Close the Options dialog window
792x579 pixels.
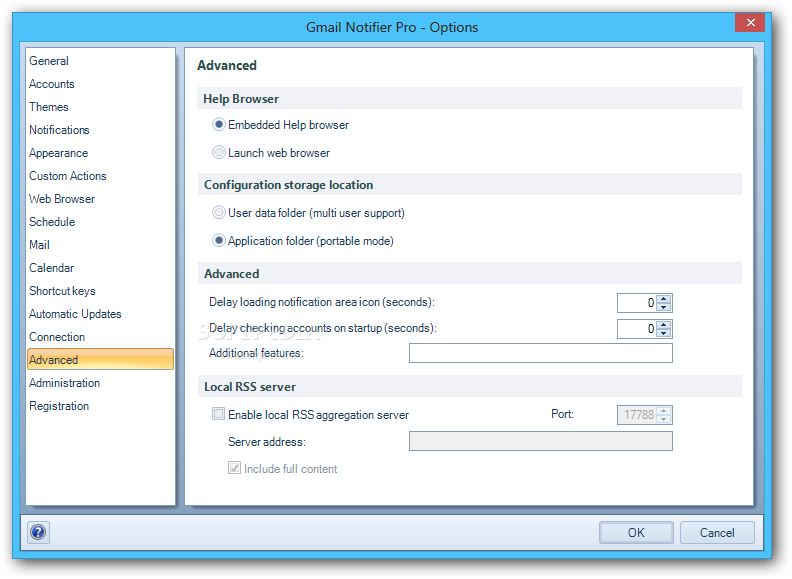pyautogui.click(x=750, y=22)
